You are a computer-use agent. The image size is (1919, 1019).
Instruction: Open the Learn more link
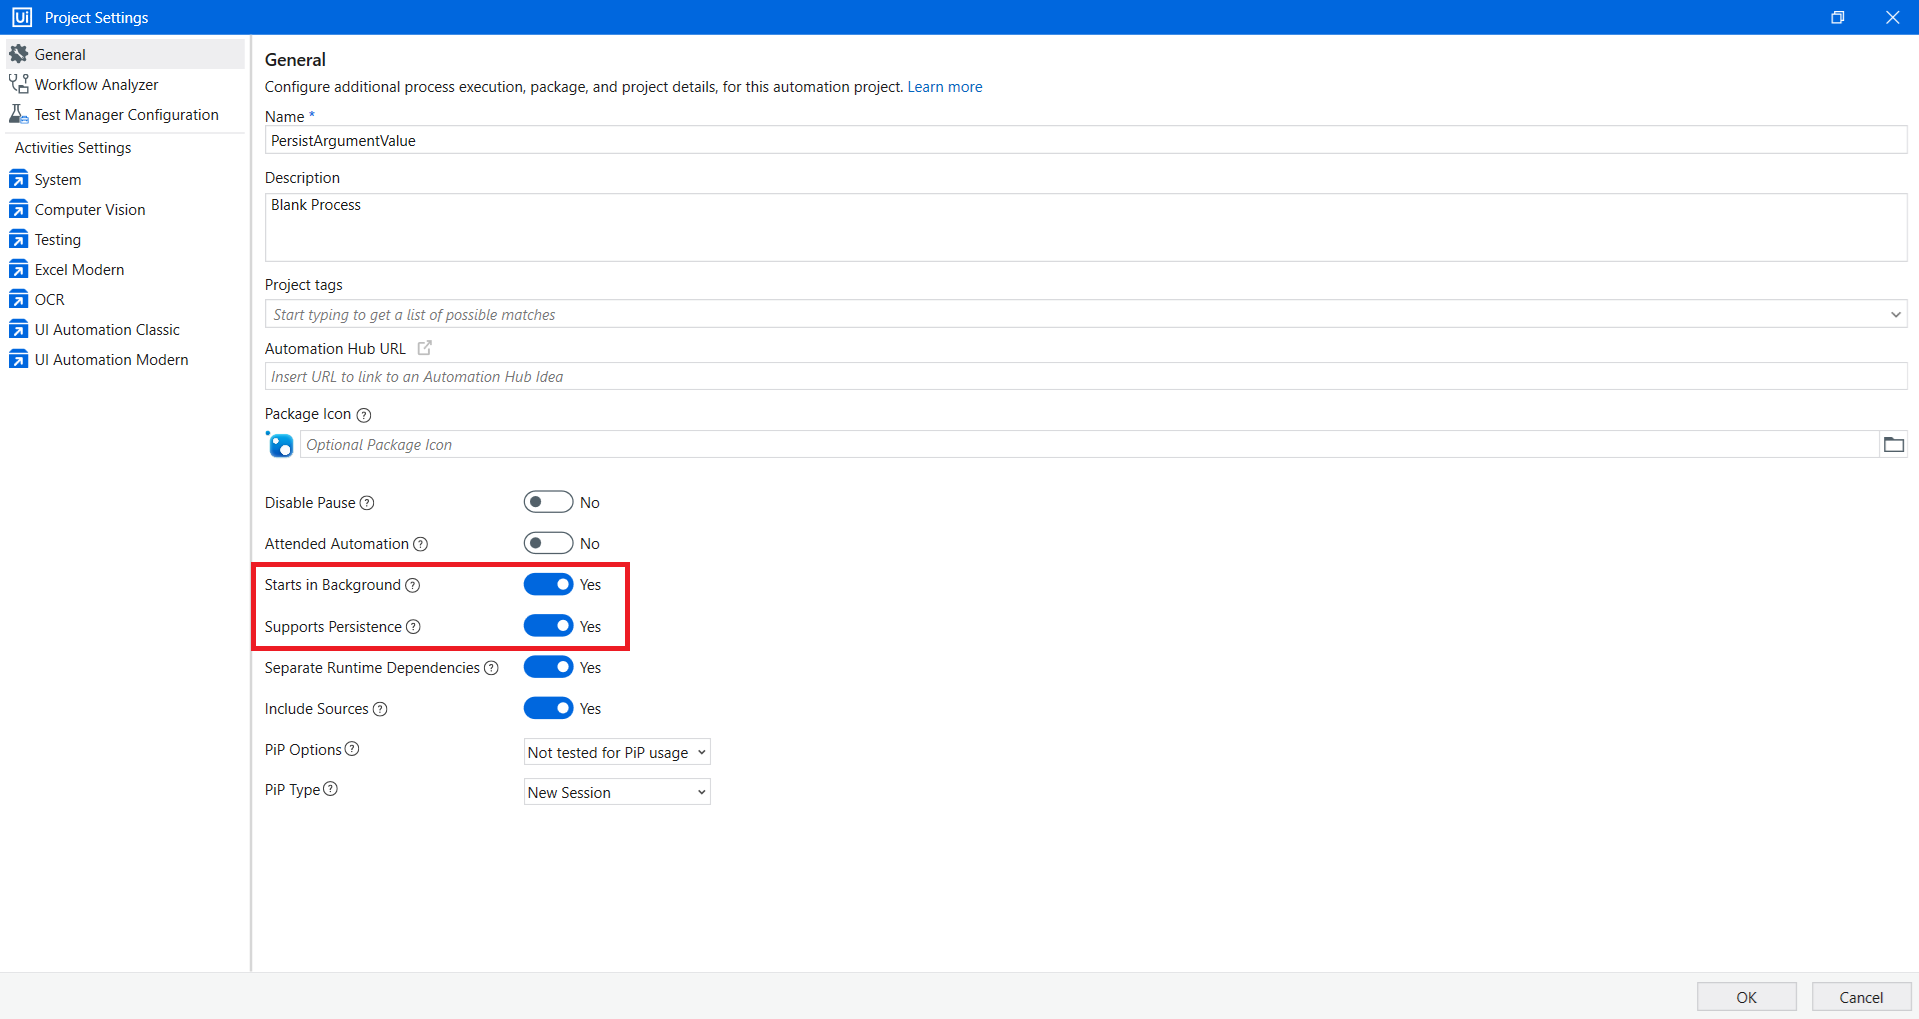[x=943, y=87]
